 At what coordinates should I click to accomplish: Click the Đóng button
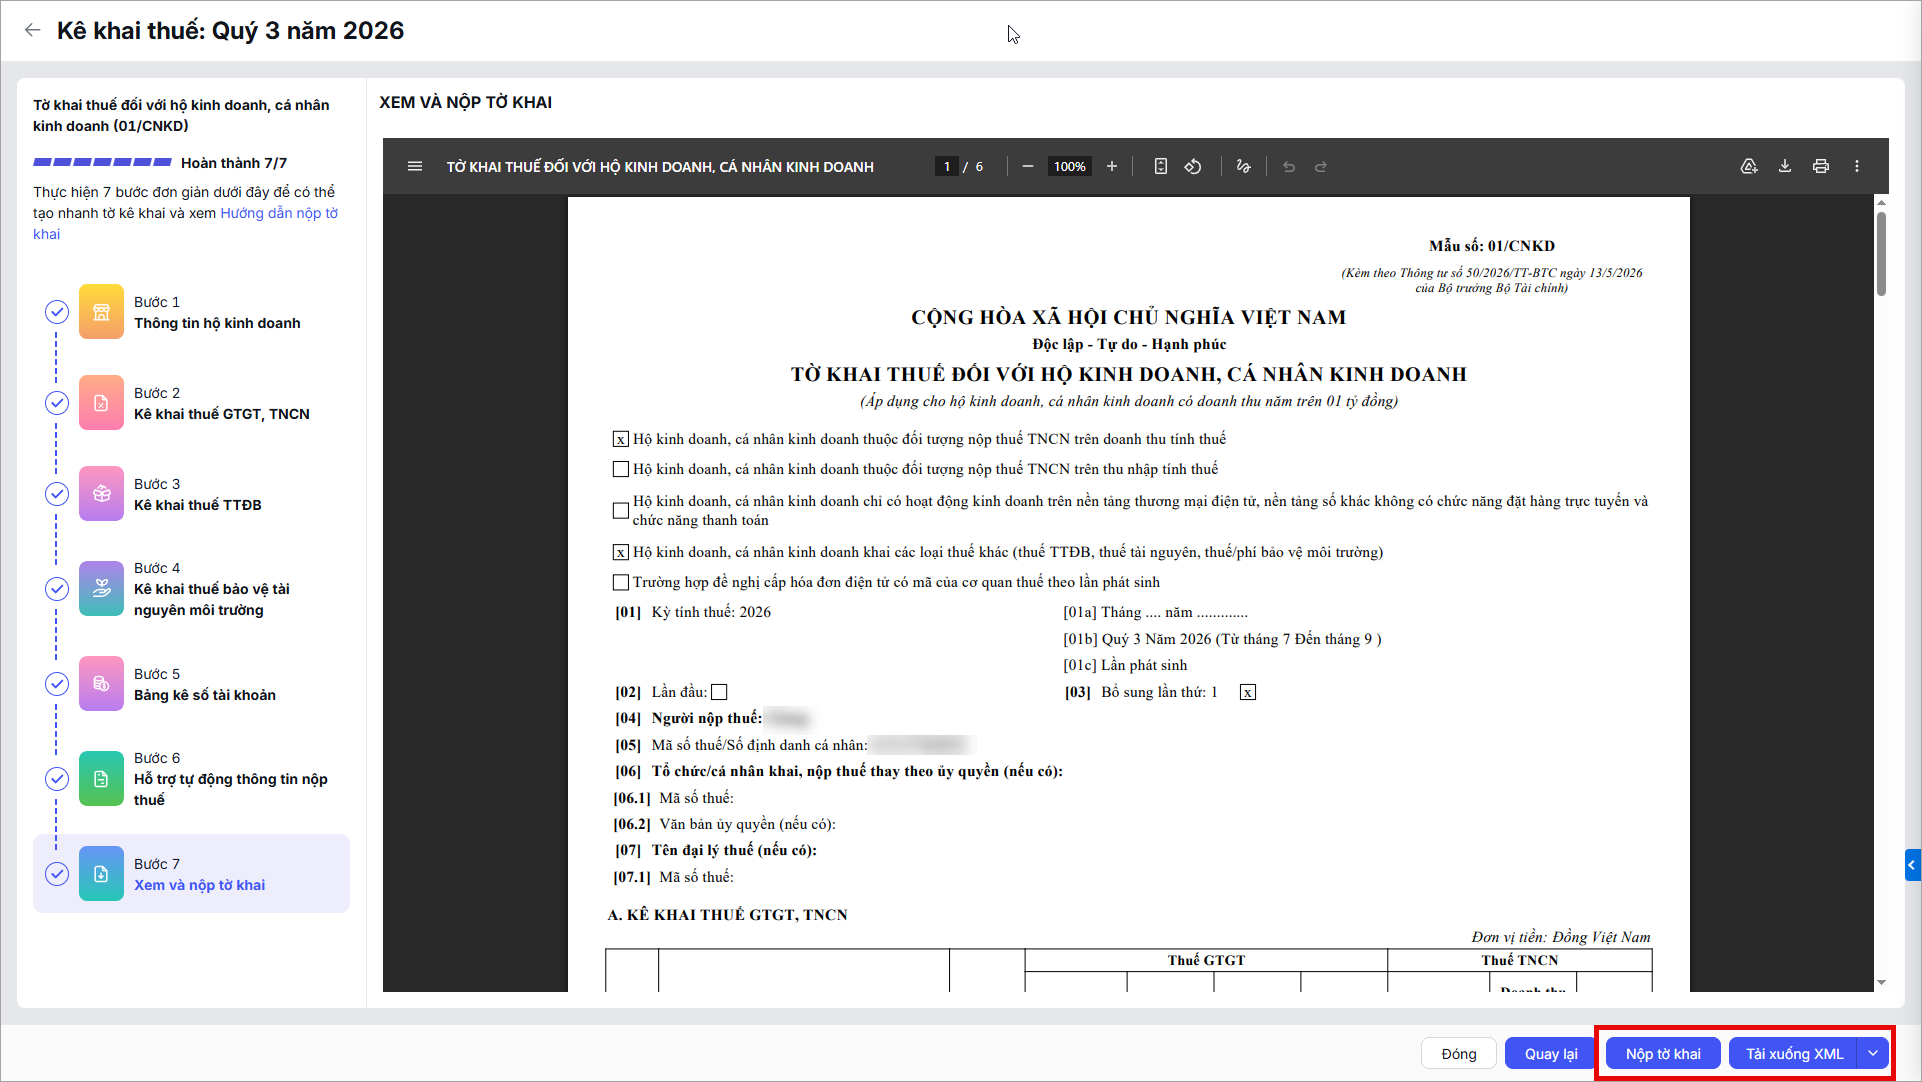pyautogui.click(x=1459, y=1054)
